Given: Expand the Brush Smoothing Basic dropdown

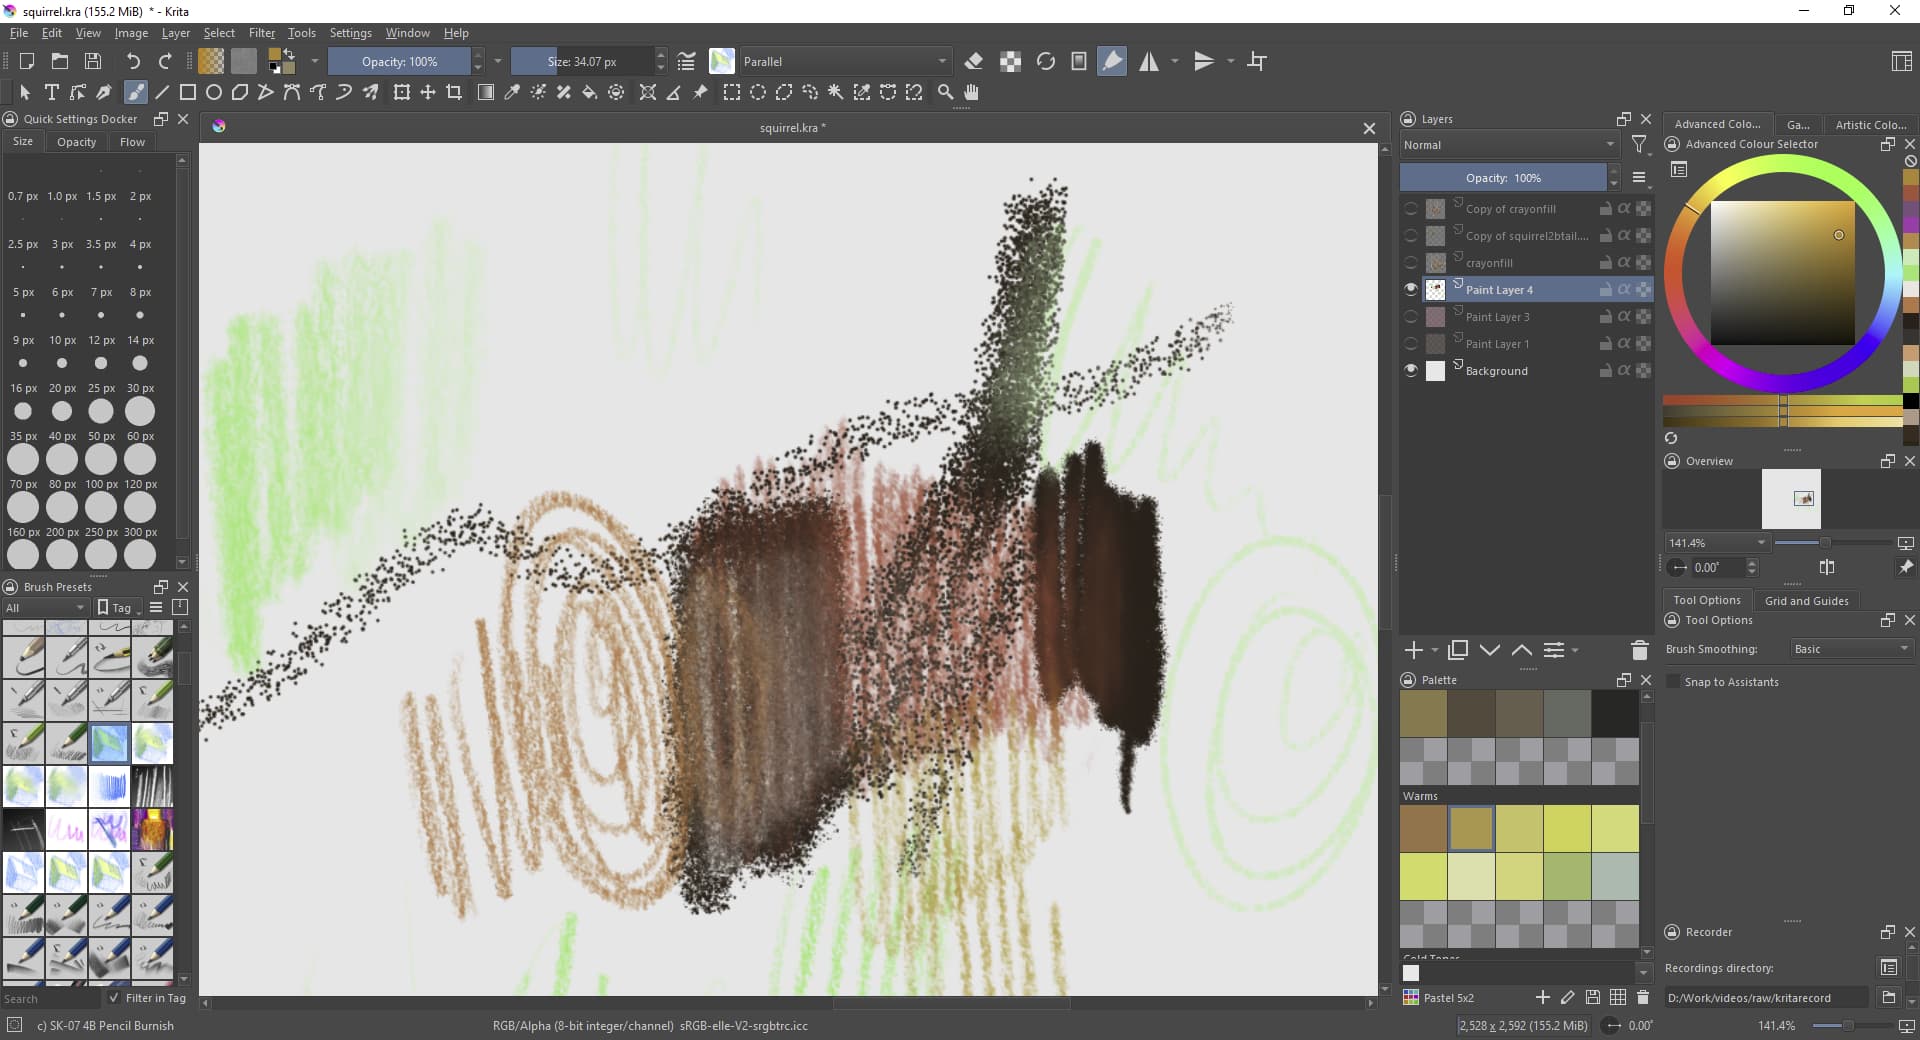Looking at the screenshot, I should [1850, 649].
